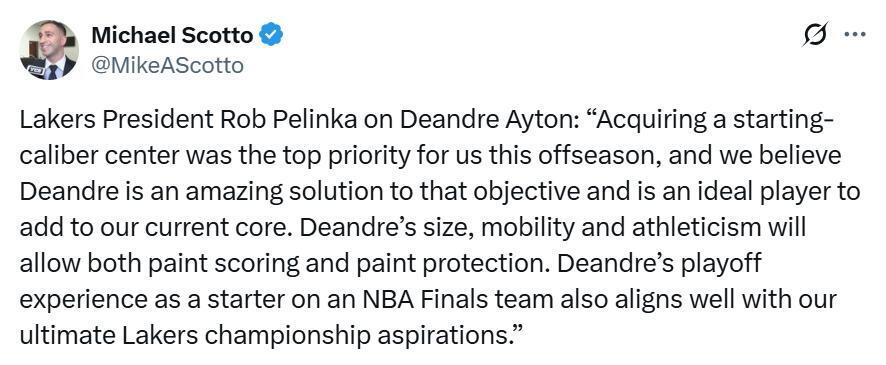Select the name "Rob Pelinka" in tweet
Screen dimensions: 886x365
tap(277, 120)
